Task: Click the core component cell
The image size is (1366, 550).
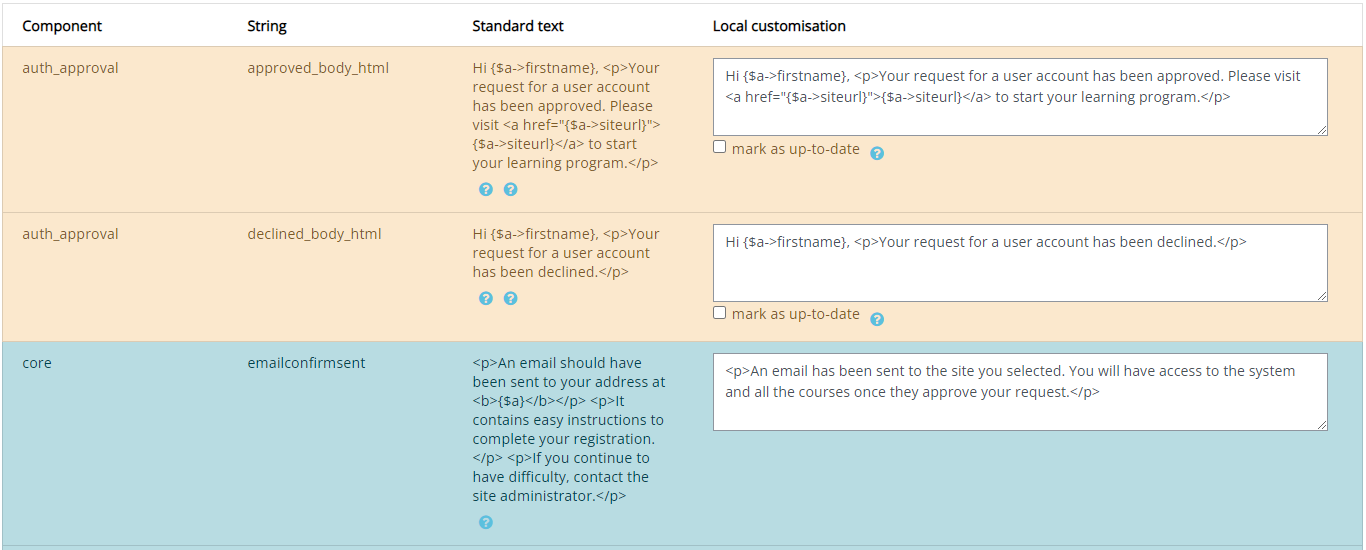Action: (x=37, y=363)
